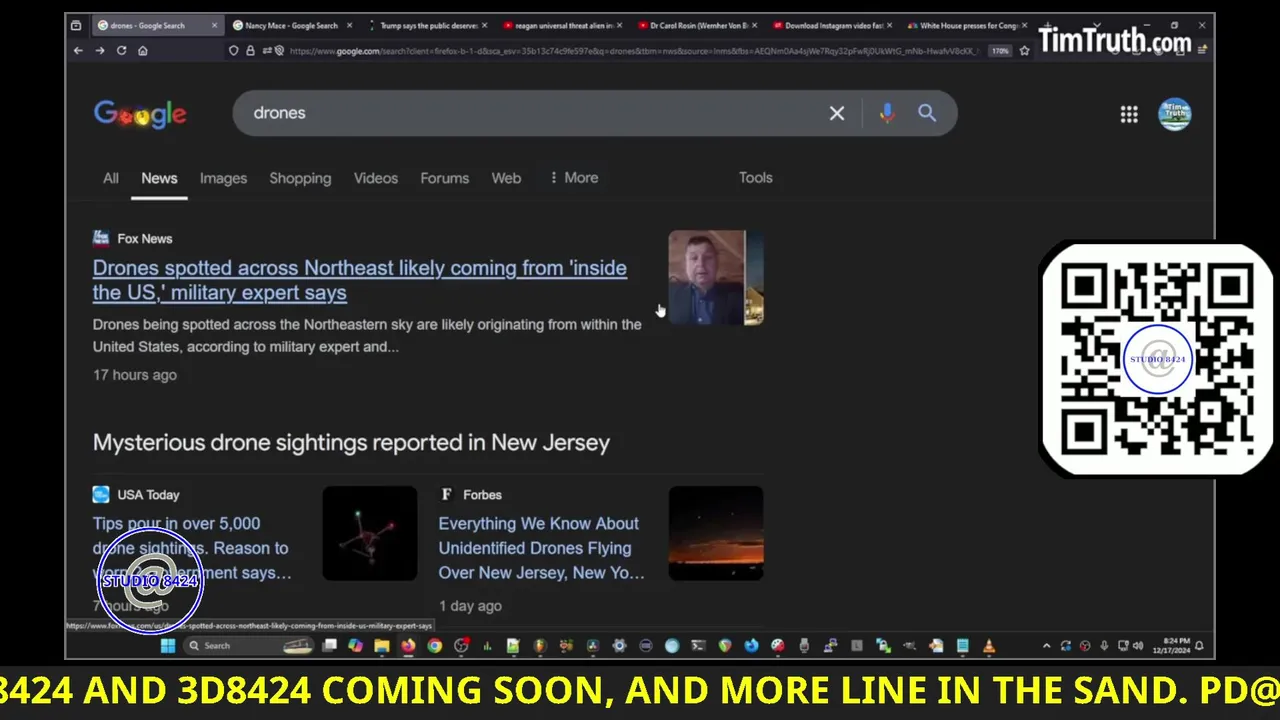Screen dimensions: 1280x720
Task: Click the taskbar settings gear icon
Action: pos(619,646)
